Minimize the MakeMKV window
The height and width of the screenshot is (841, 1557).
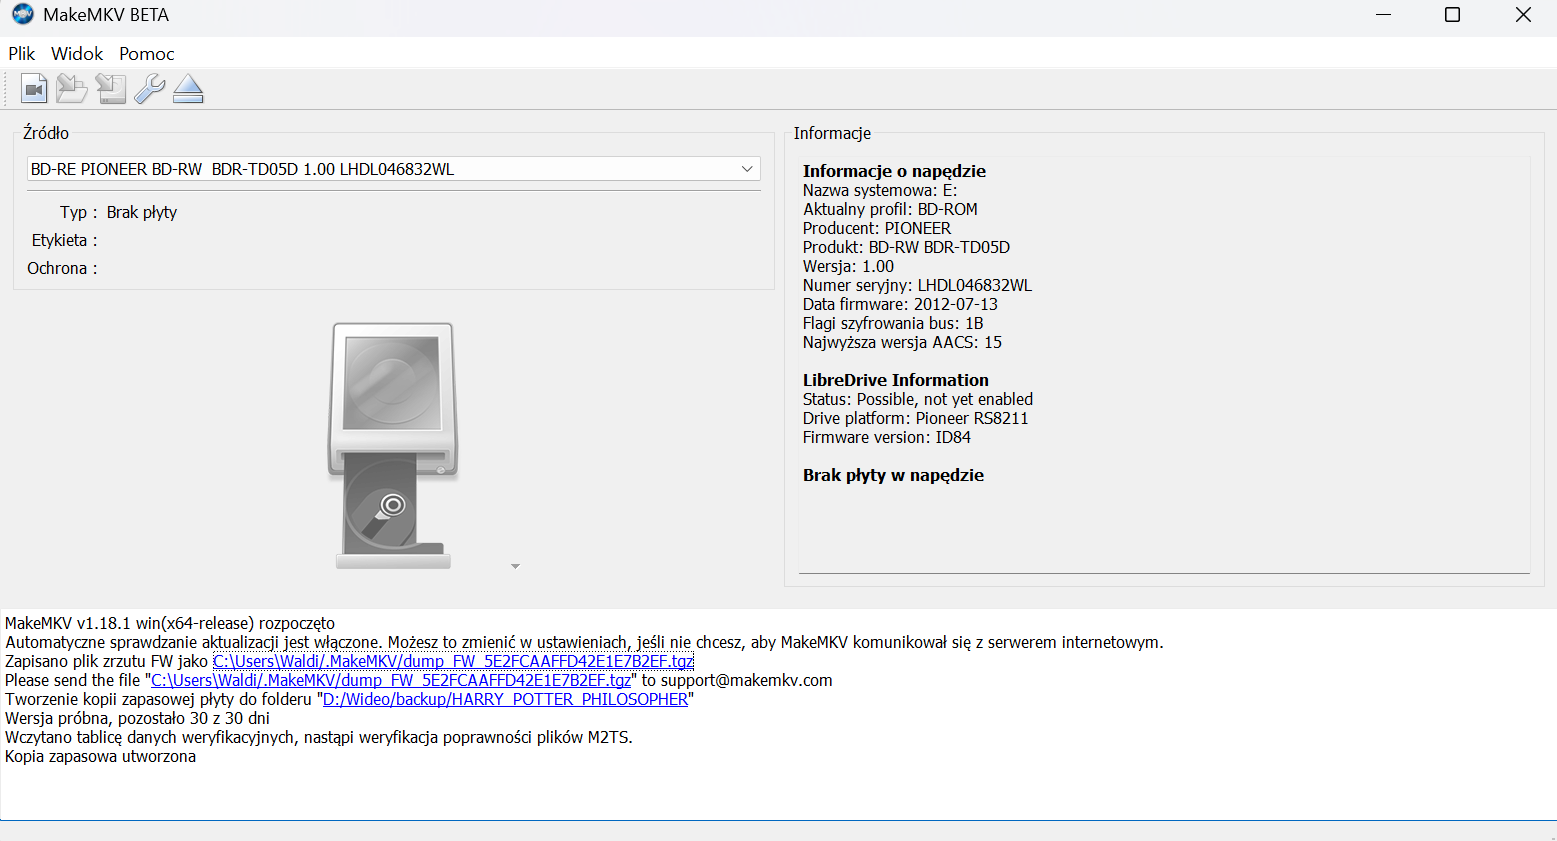point(1383,15)
